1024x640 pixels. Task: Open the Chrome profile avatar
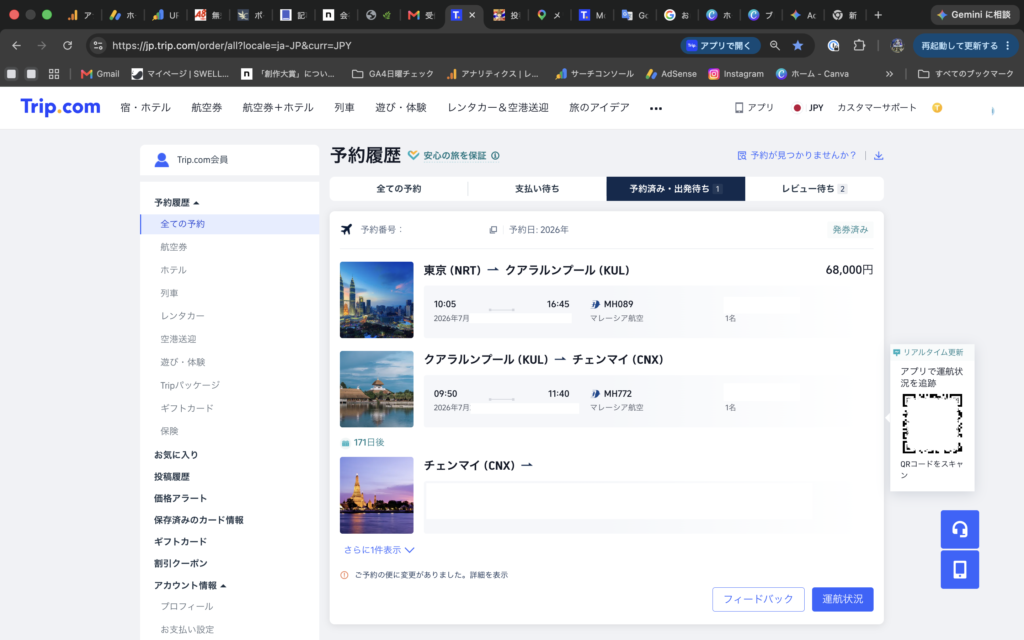click(x=897, y=46)
